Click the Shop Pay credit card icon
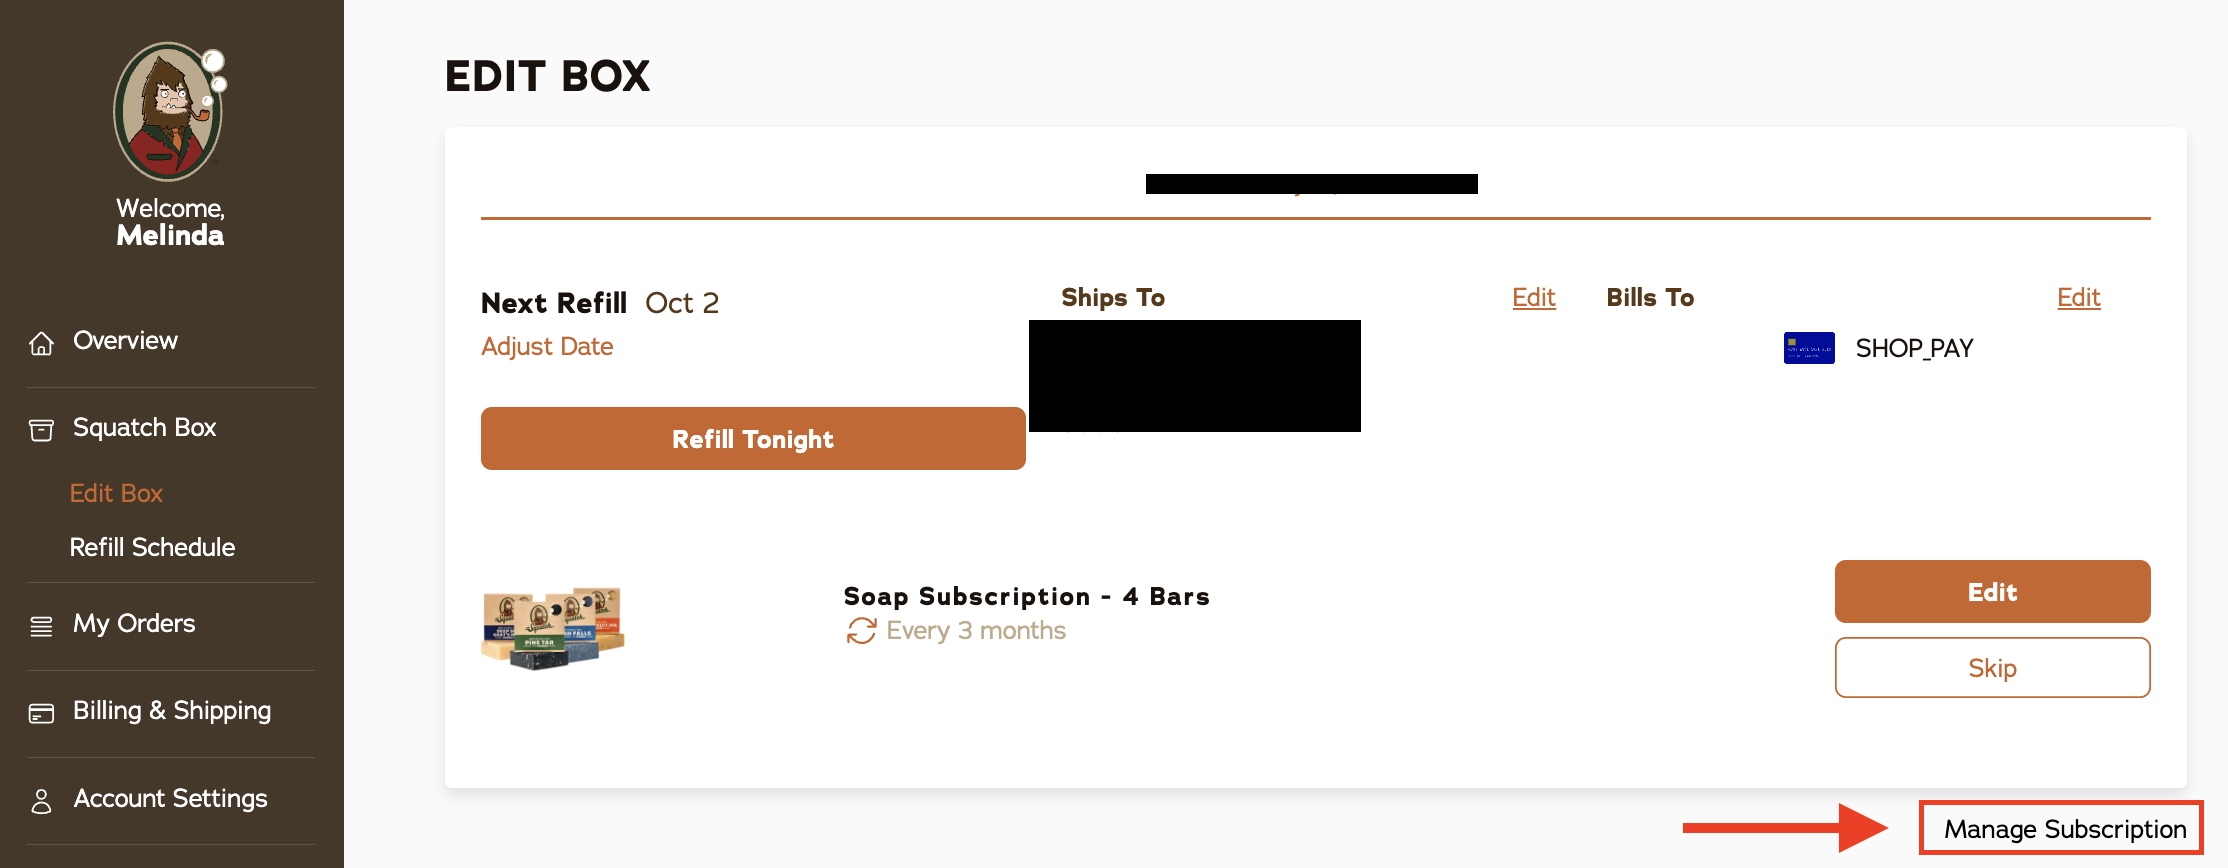The image size is (2228, 868). [1809, 348]
